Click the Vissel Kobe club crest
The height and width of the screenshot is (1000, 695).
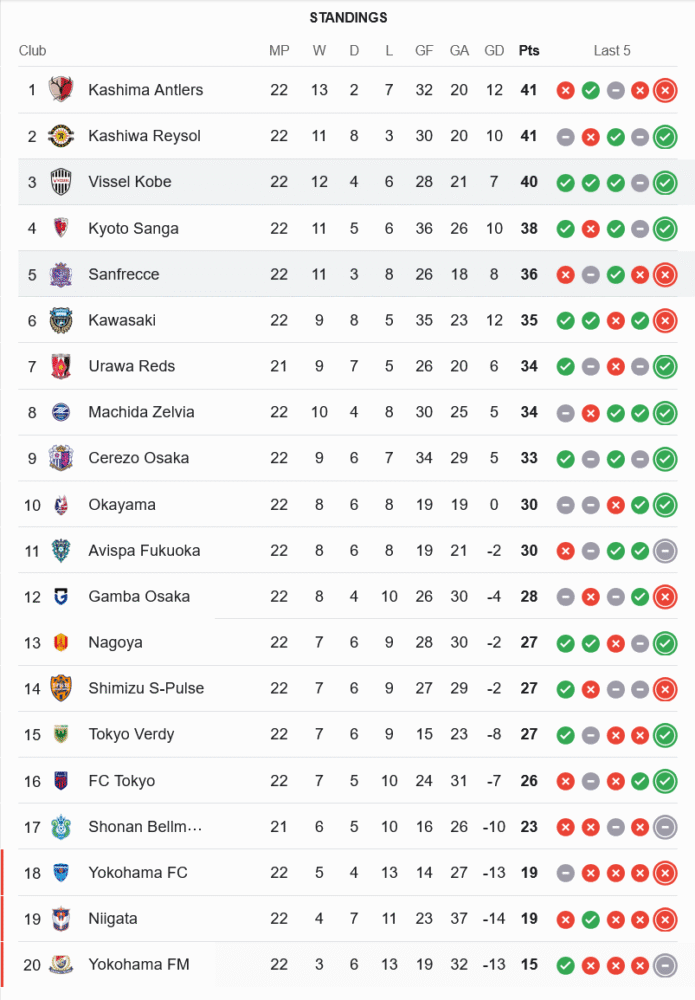coord(62,182)
